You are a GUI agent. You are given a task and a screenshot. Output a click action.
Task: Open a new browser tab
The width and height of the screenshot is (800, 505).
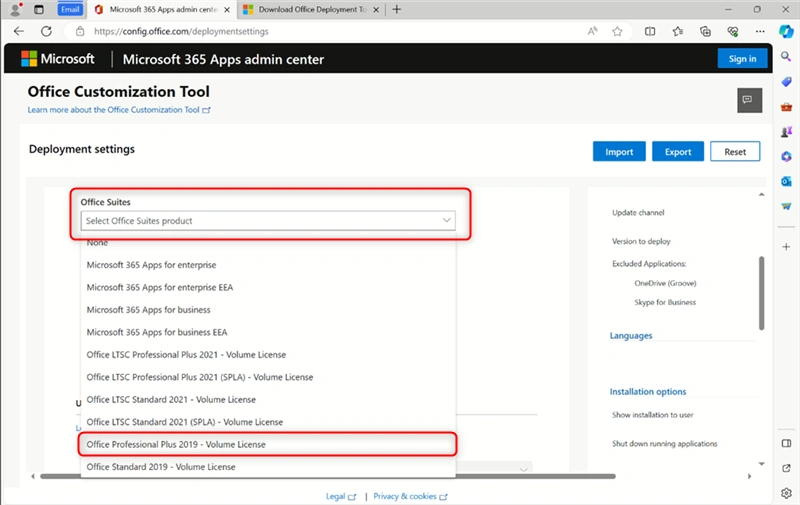pos(396,9)
